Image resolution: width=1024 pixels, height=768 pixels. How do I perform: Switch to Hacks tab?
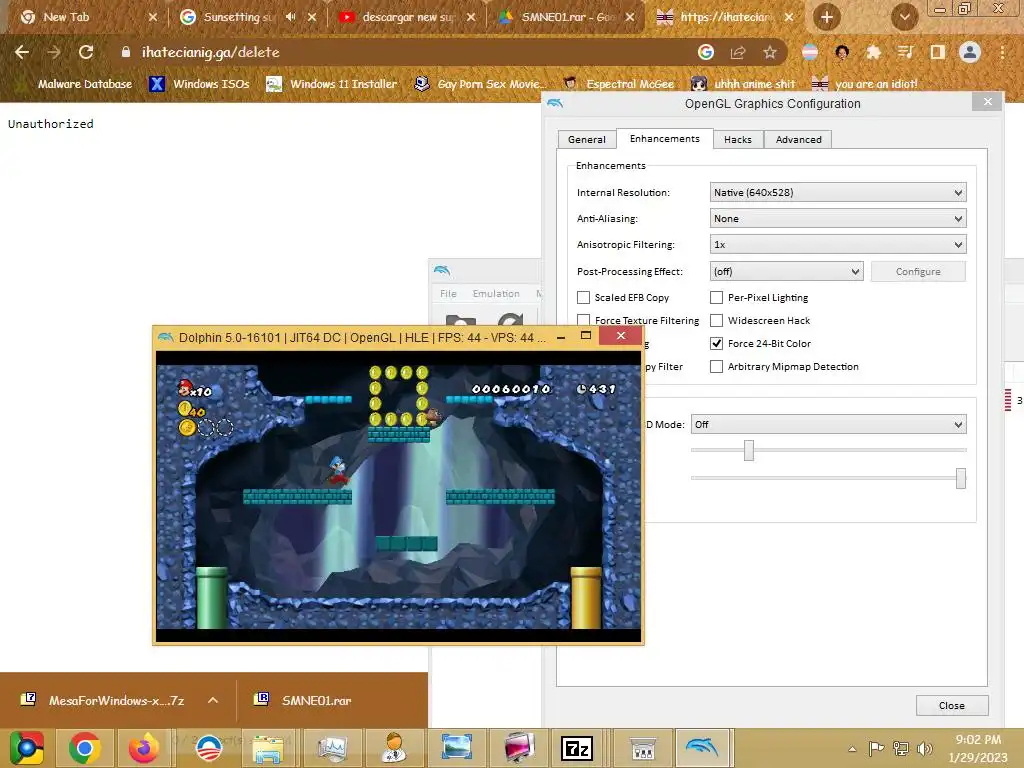737,140
